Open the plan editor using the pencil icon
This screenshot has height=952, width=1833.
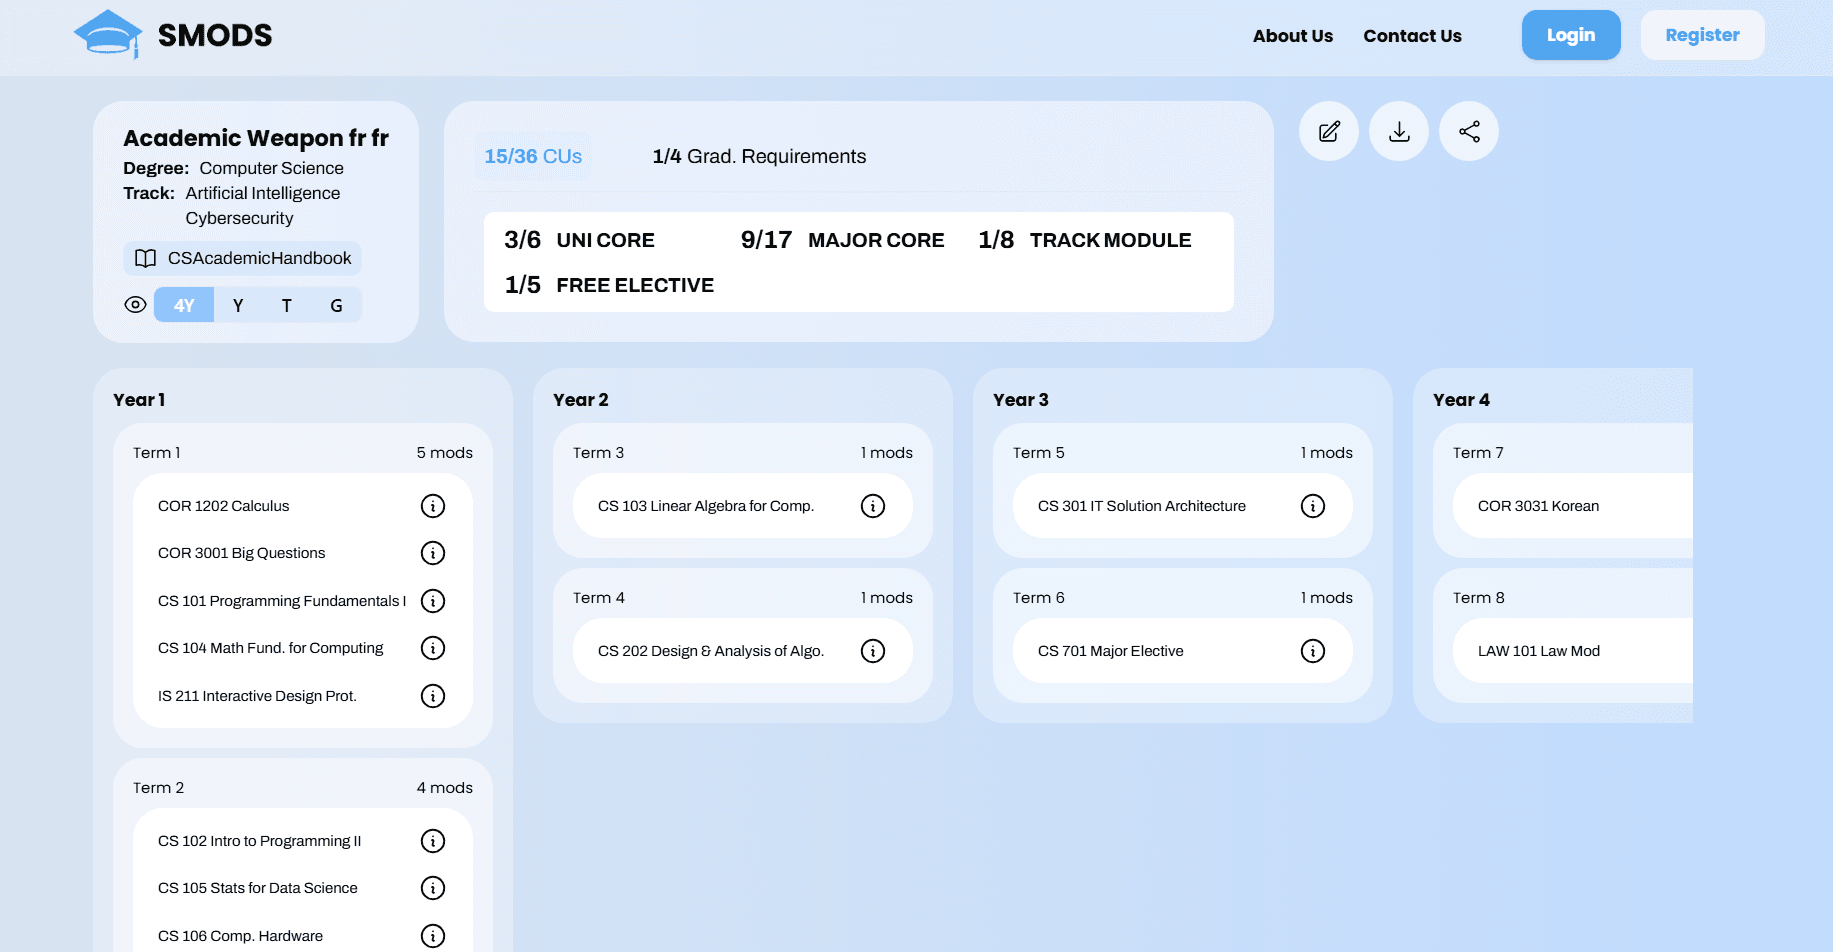pyautogui.click(x=1328, y=131)
